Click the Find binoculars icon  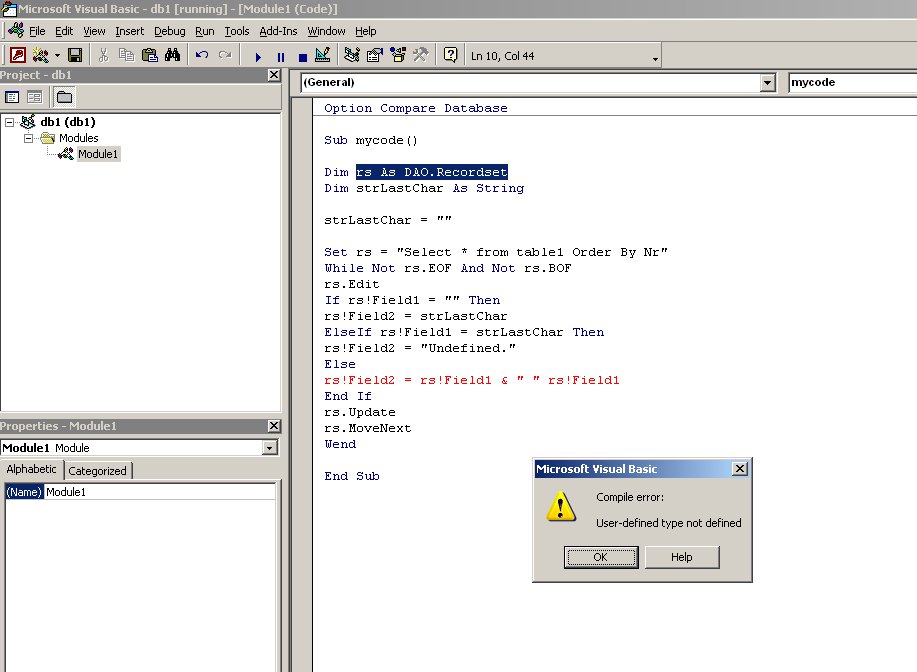[x=172, y=56]
